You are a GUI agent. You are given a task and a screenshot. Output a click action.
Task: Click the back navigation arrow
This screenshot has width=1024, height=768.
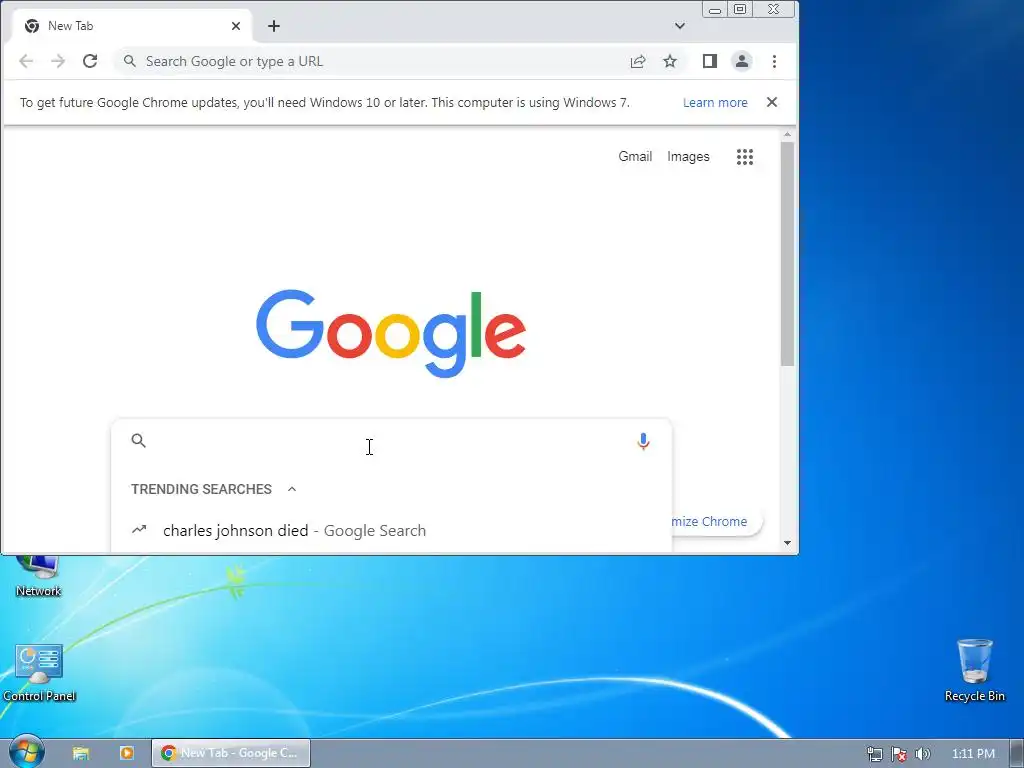pos(26,61)
